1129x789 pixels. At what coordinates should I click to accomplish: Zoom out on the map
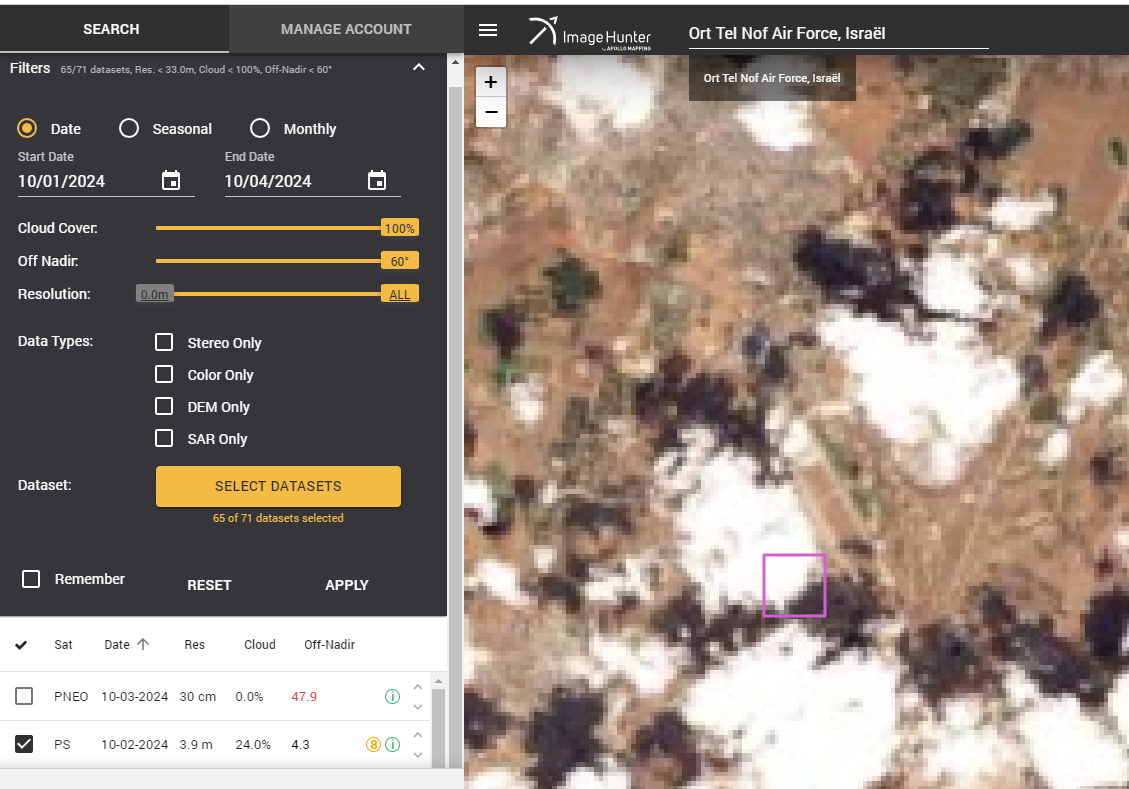490,112
